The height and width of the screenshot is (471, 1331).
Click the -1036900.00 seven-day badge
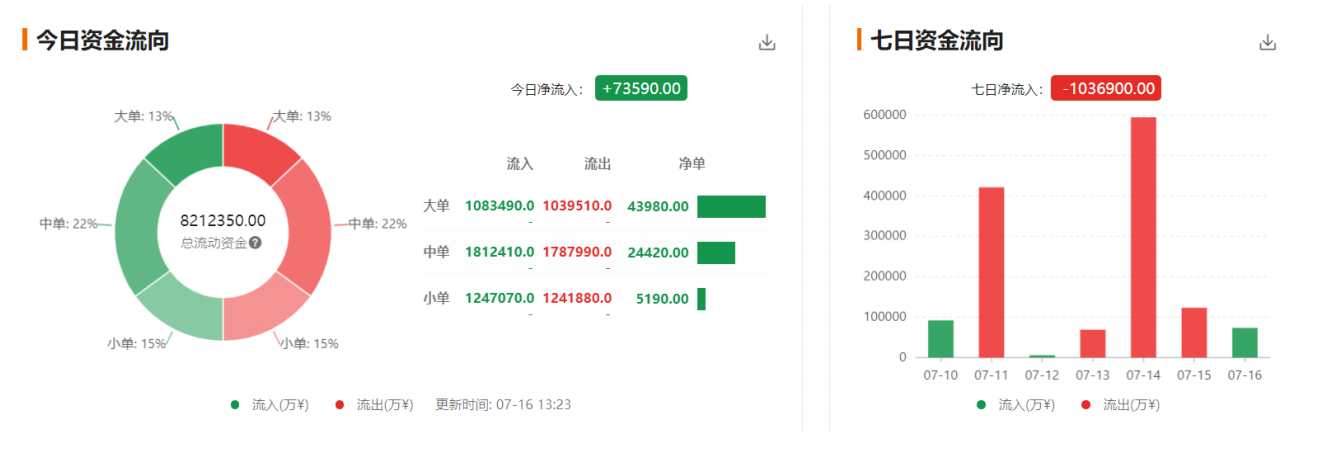[1106, 88]
